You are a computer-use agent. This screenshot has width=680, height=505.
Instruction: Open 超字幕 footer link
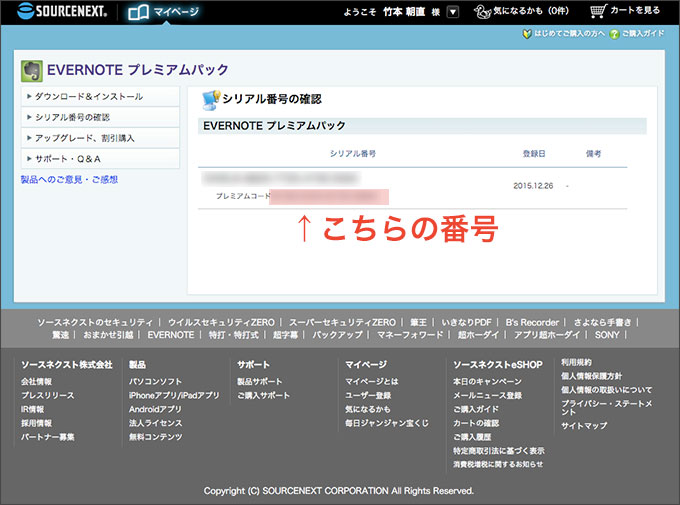coord(285,335)
